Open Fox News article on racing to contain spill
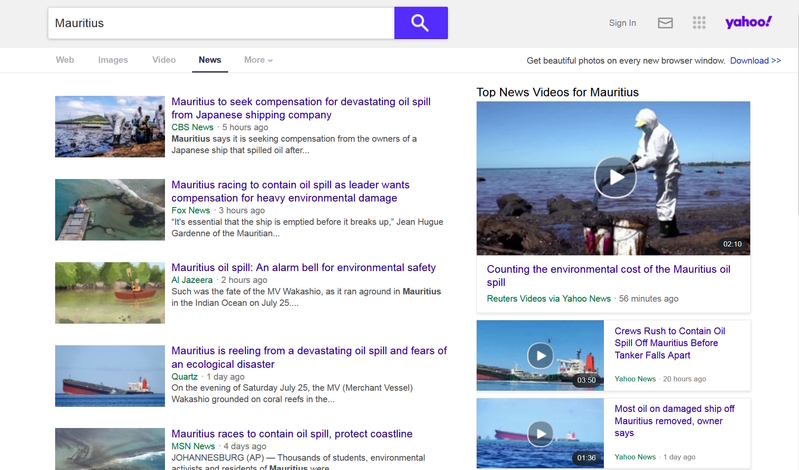The height and width of the screenshot is (470, 799). pos(290,191)
